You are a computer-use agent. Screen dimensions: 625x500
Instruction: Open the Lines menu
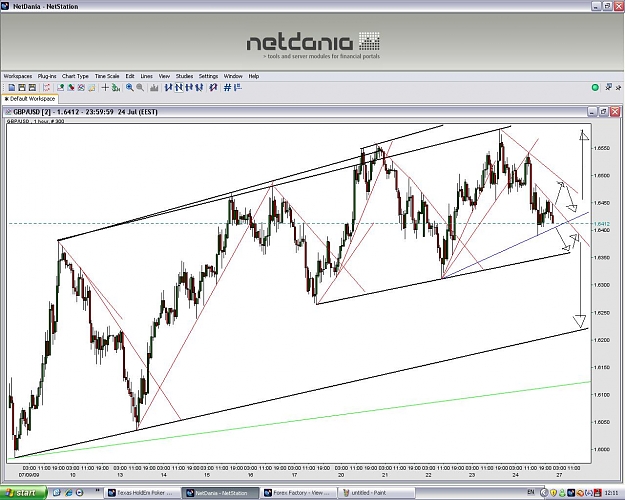147,76
